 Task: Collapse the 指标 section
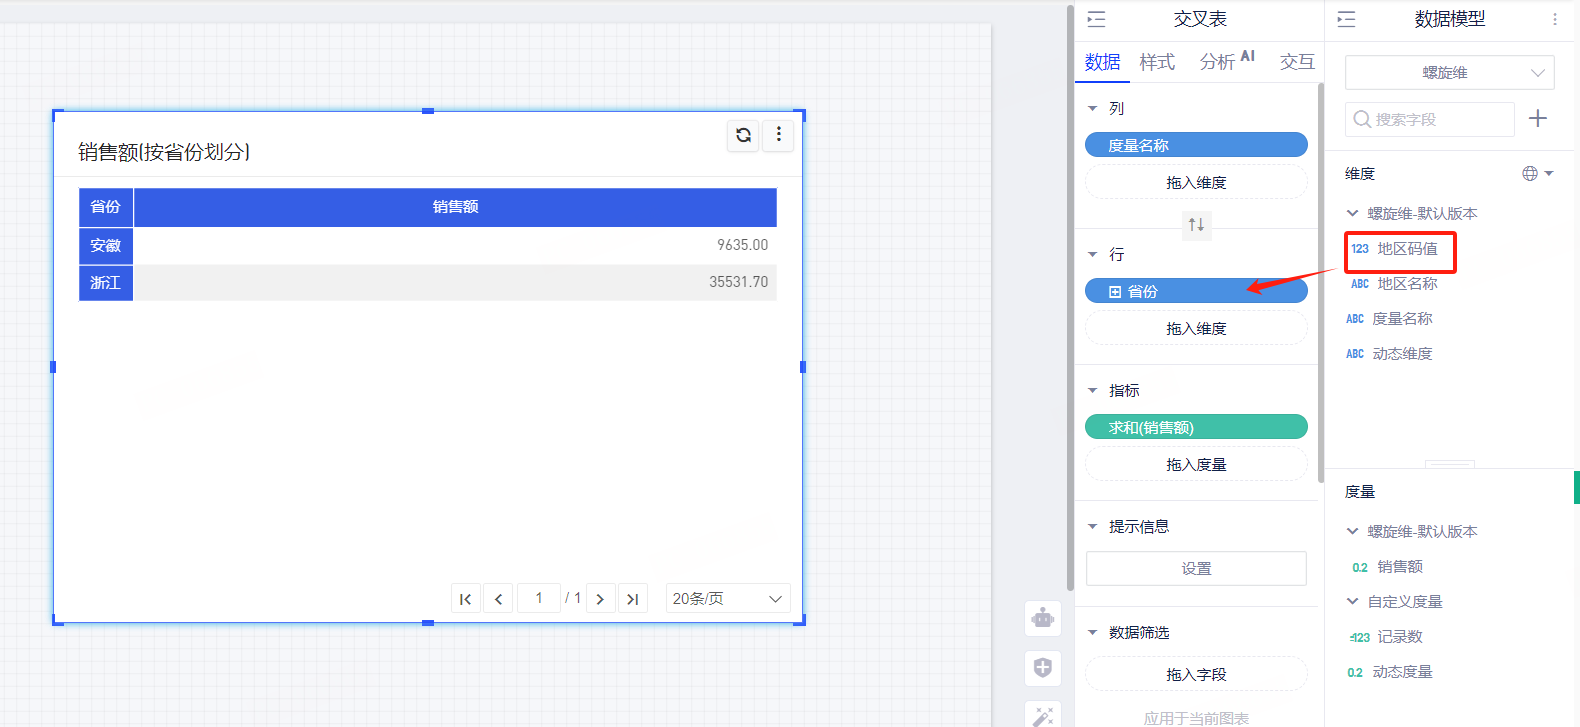pos(1093,391)
